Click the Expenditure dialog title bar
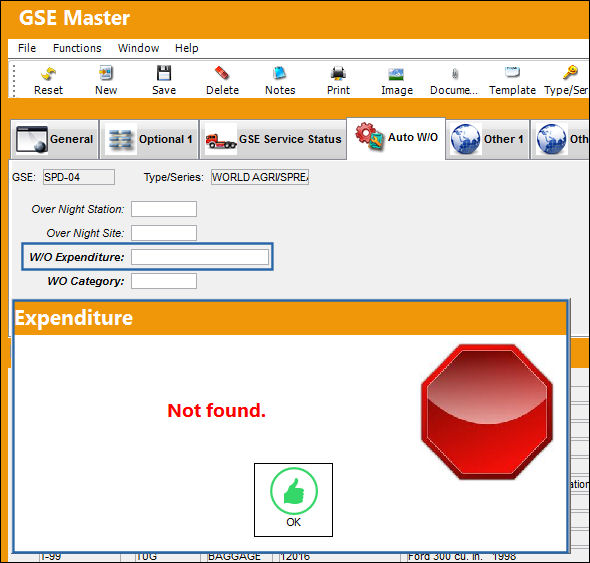 [x=290, y=318]
